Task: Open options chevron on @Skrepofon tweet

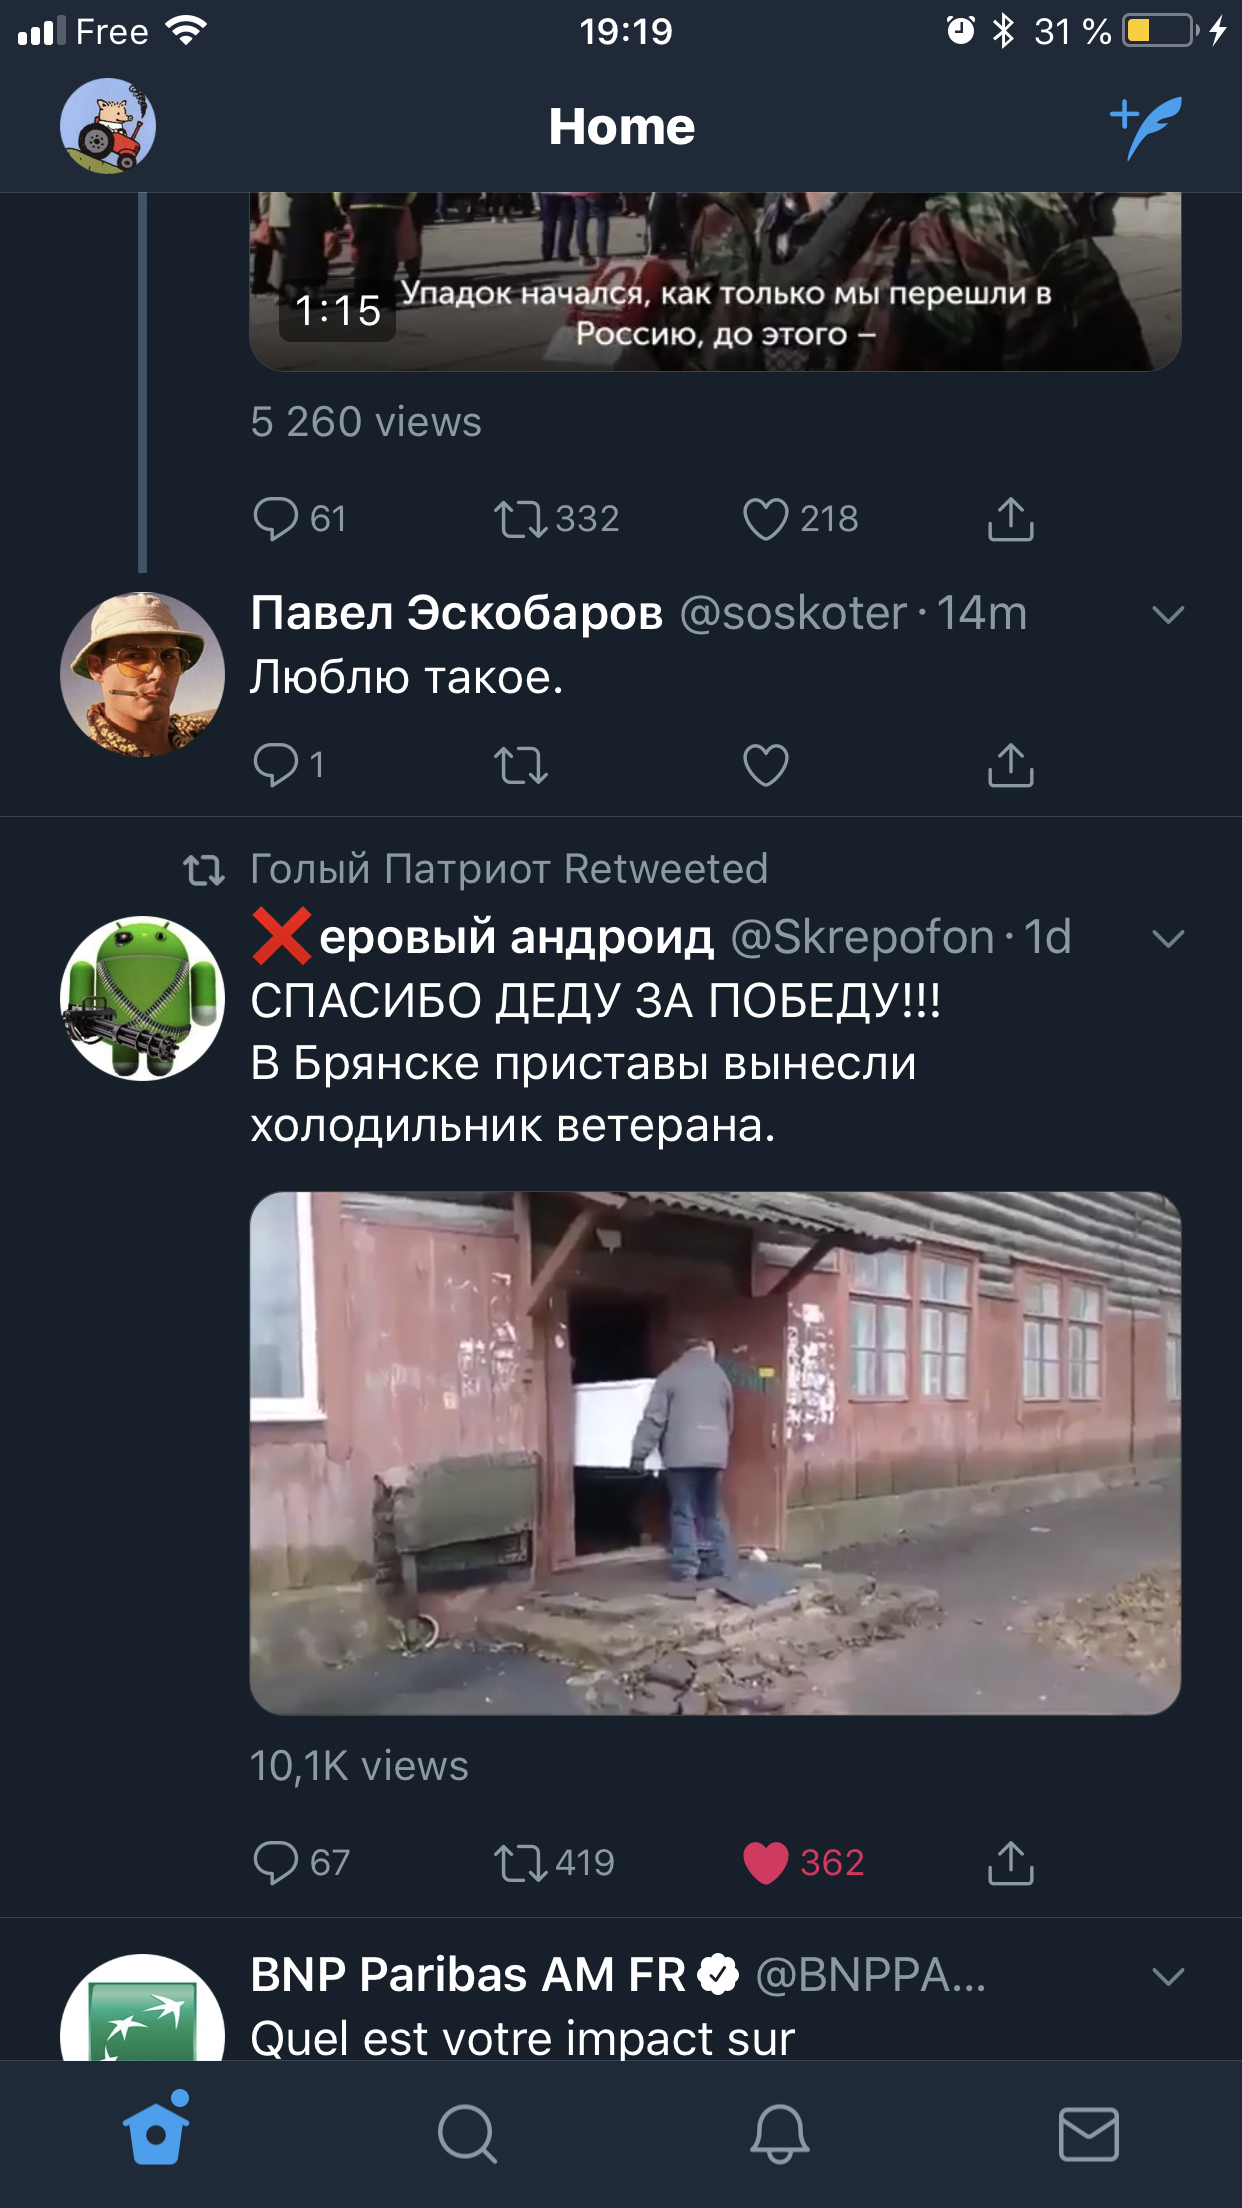Action: tap(1168, 939)
